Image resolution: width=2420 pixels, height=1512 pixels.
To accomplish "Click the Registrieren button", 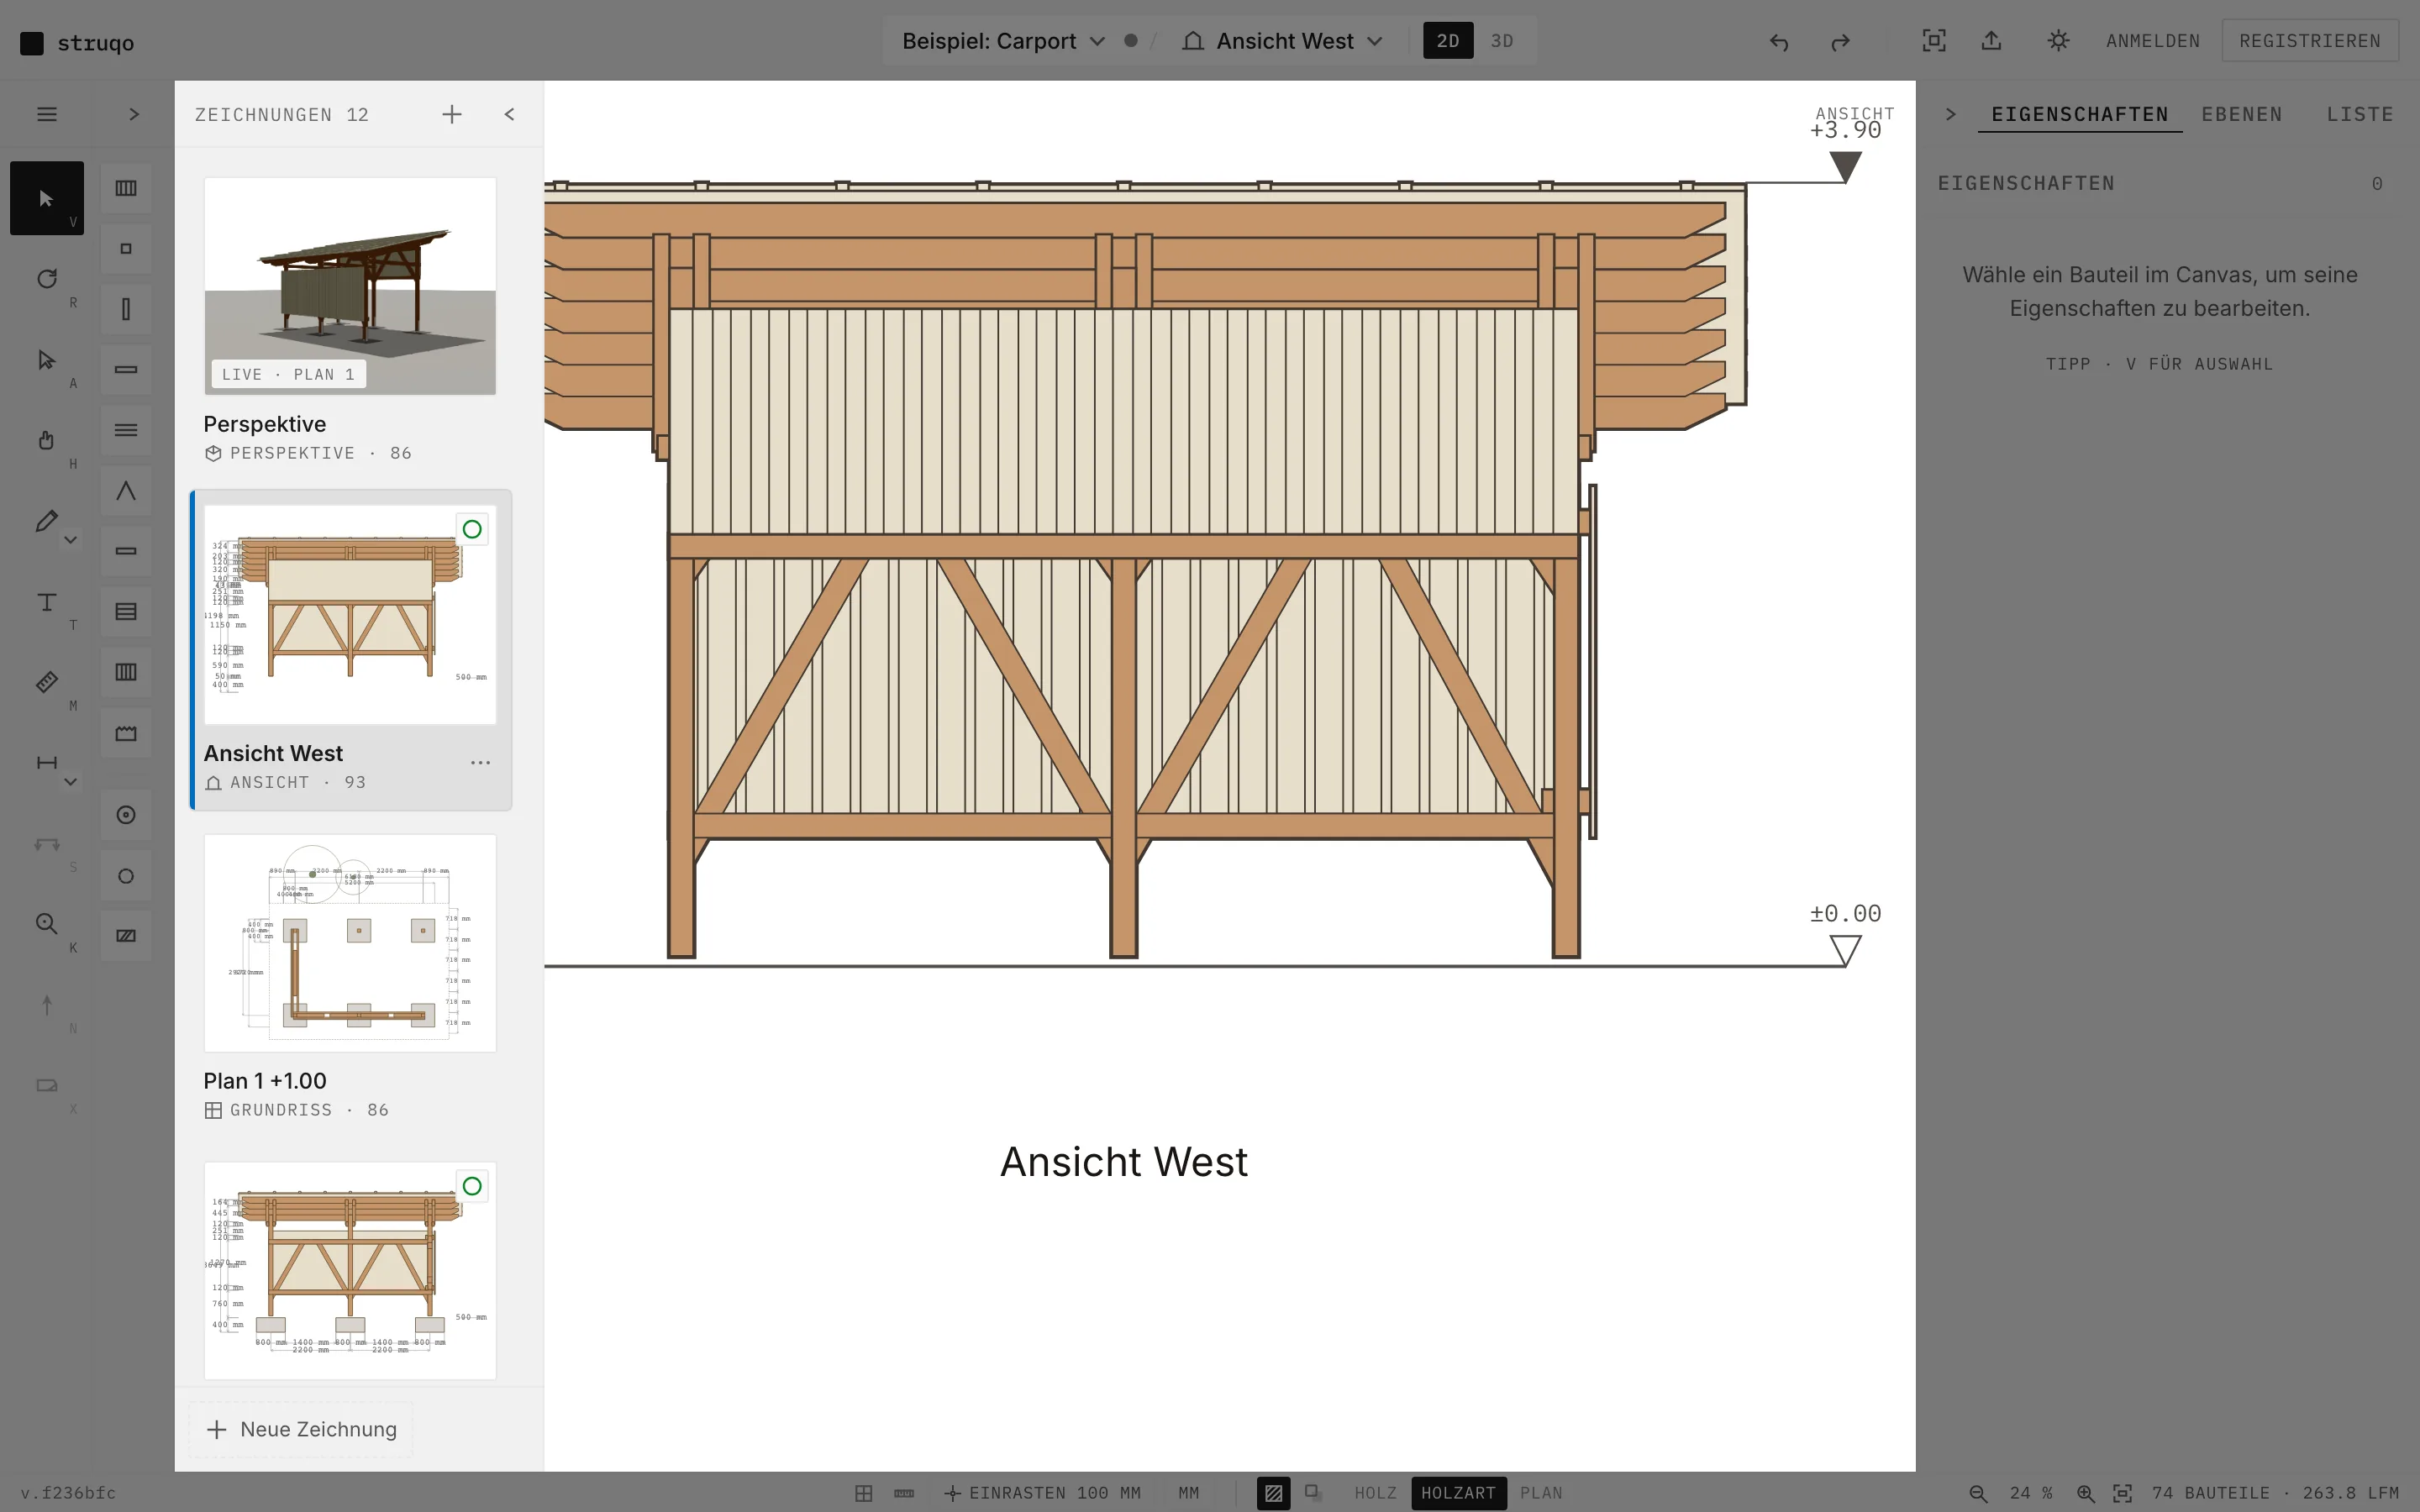I will coord(2309,41).
